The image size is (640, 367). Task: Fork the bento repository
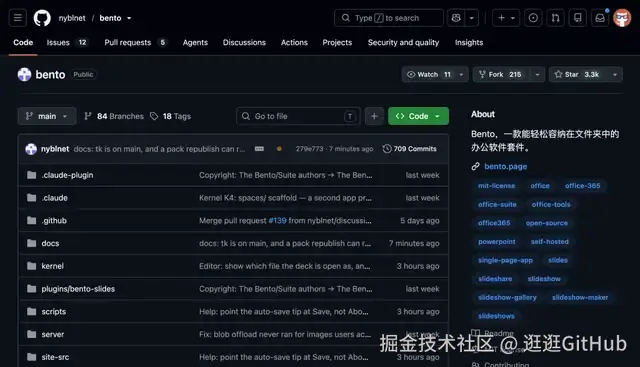[501, 75]
